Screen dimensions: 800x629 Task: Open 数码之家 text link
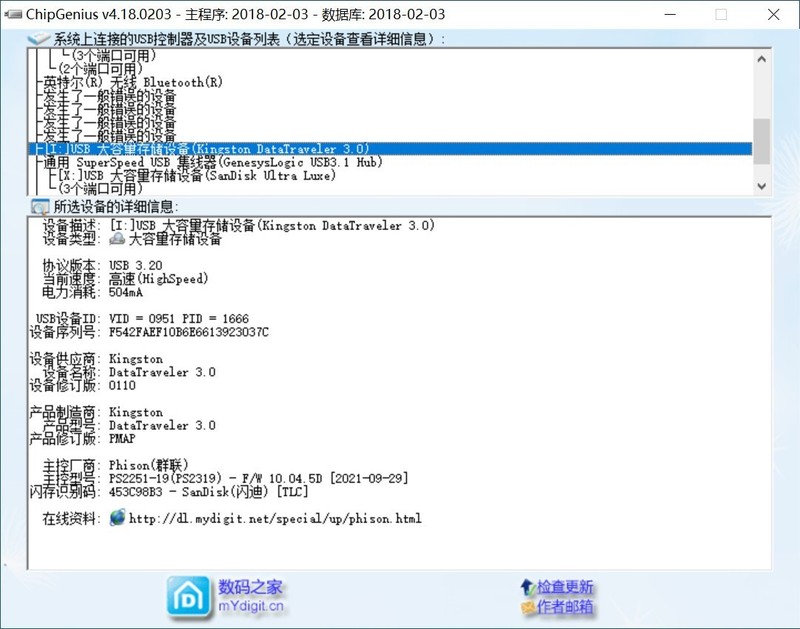click(x=250, y=587)
